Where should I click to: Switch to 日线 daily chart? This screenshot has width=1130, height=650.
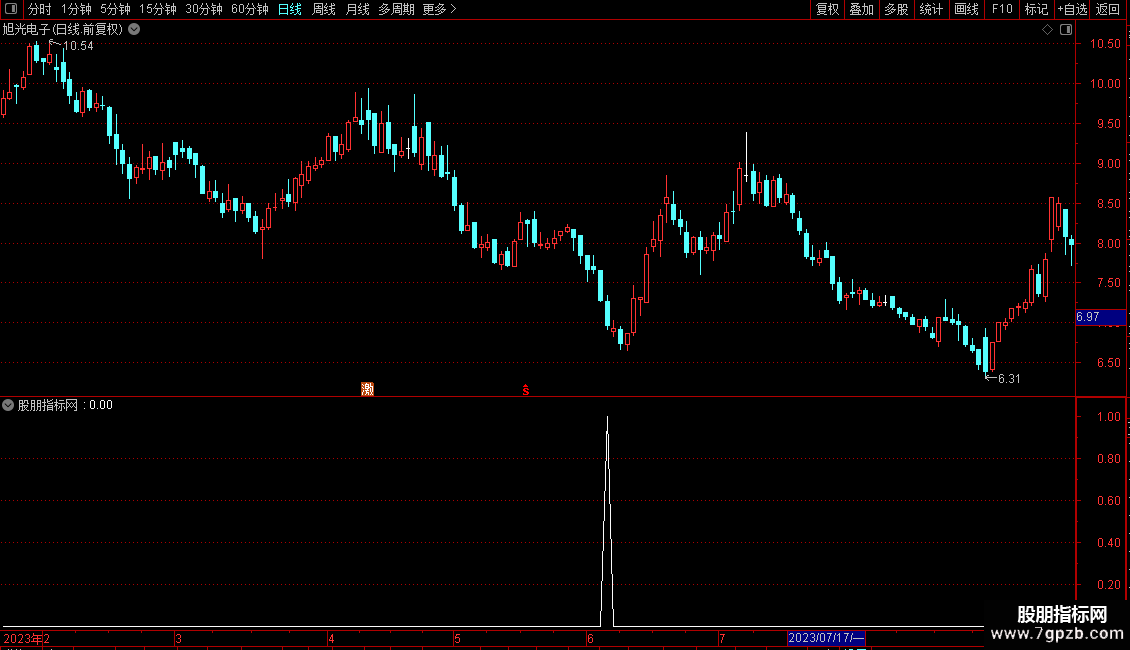pyautogui.click(x=290, y=9)
